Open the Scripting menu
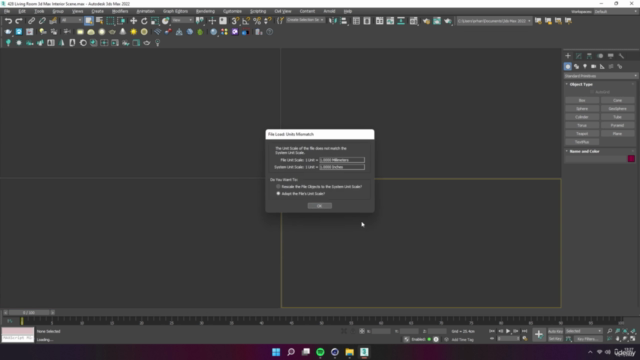The height and width of the screenshot is (360, 640). [x=258, y=11]
